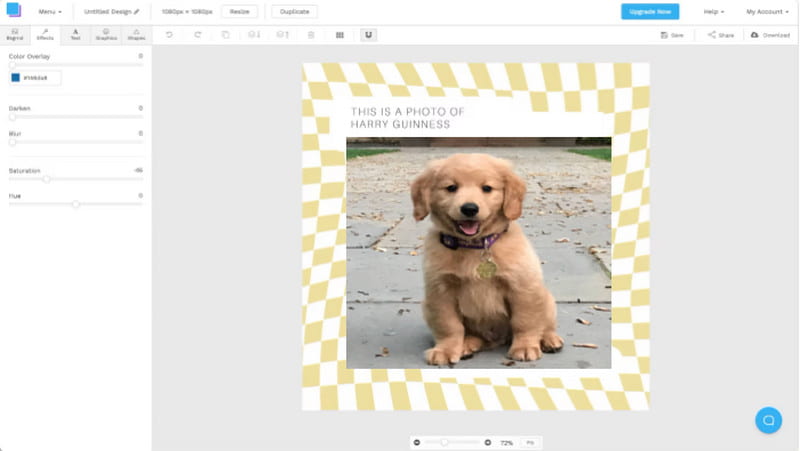The image size is (800, 451).
Task: Switch to the Graphics tab
Action: coord(106,35)
